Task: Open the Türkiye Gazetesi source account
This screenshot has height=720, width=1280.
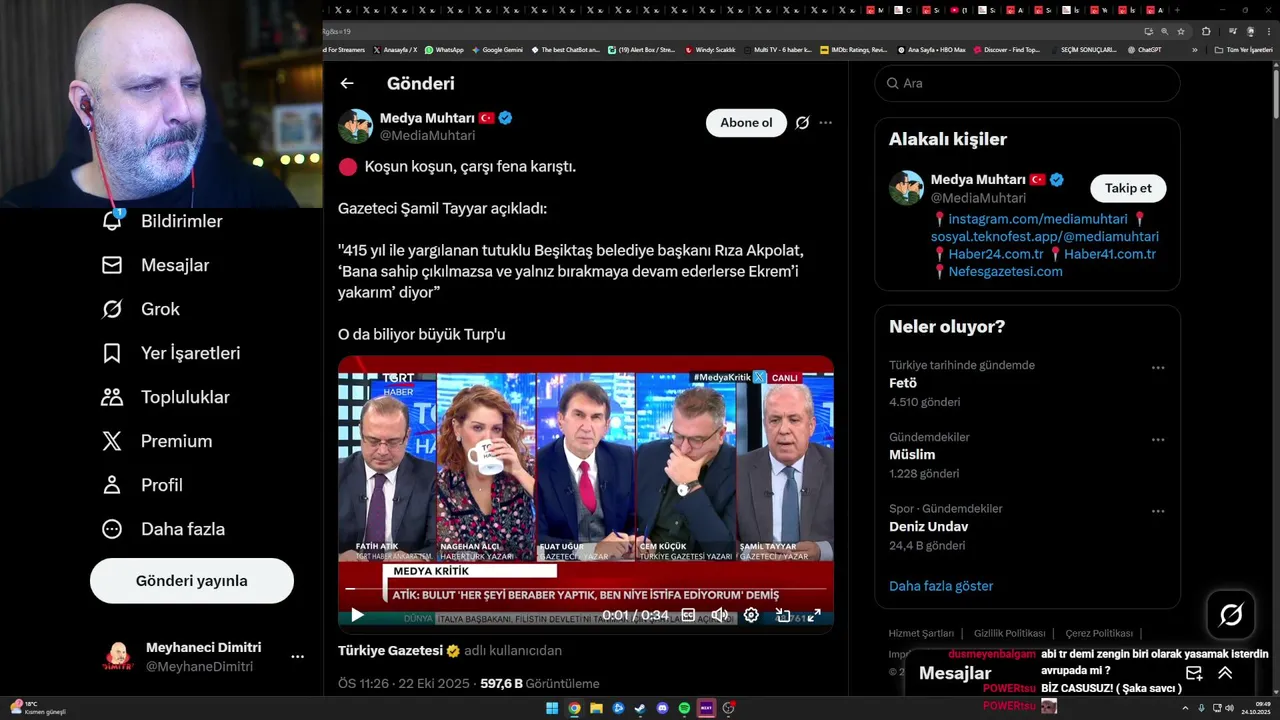Action: (390, 651)
